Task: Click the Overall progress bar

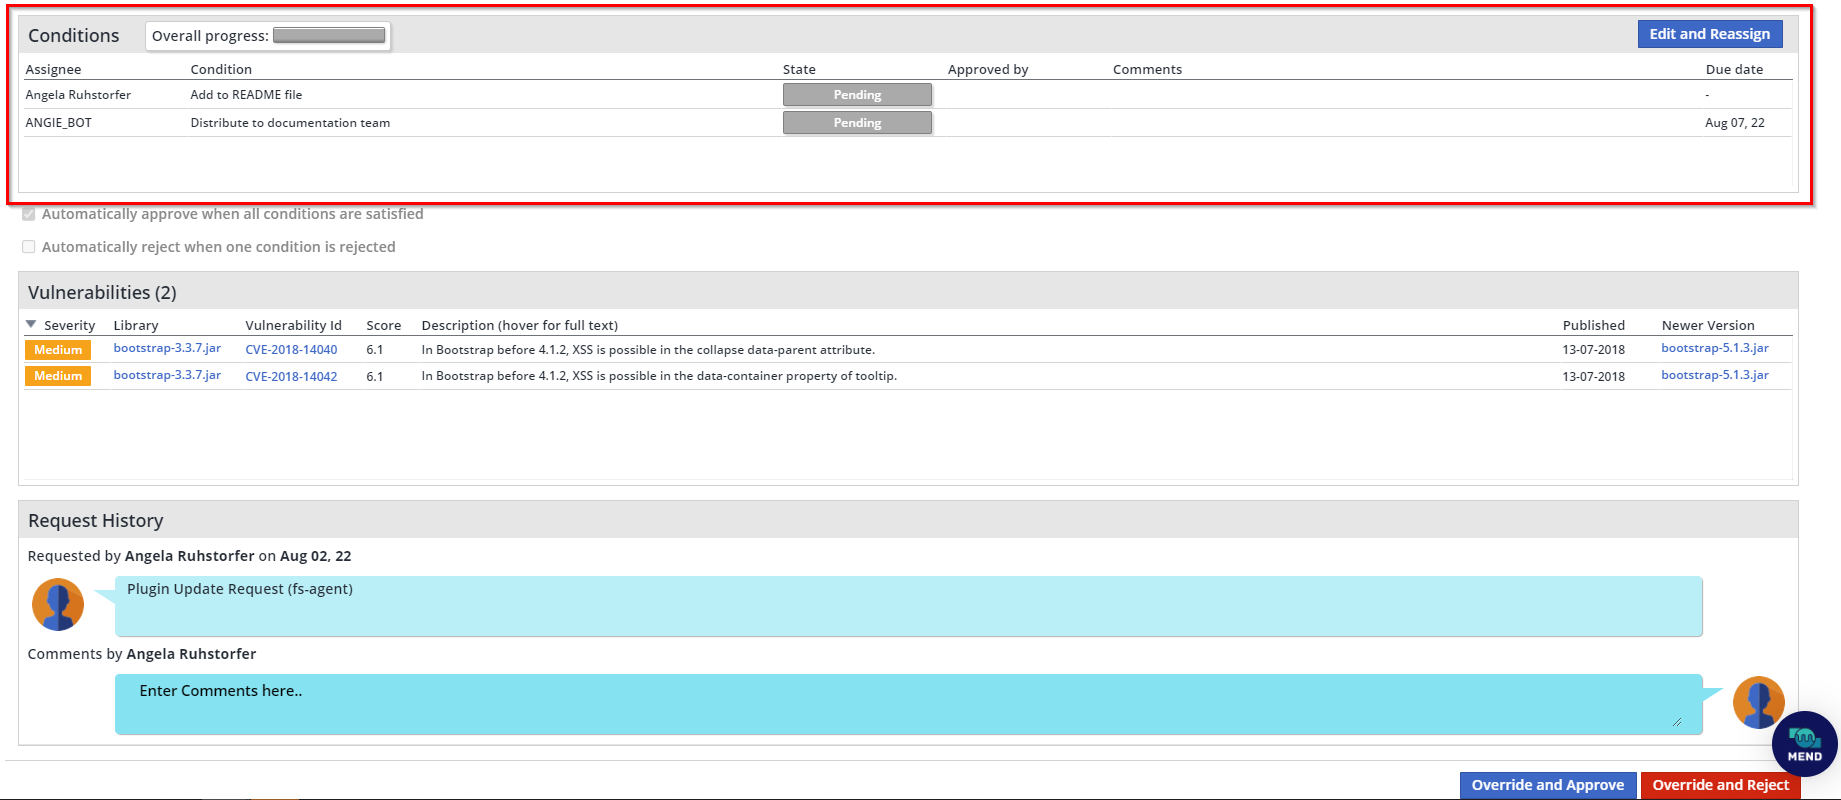Action: point(329,36)
